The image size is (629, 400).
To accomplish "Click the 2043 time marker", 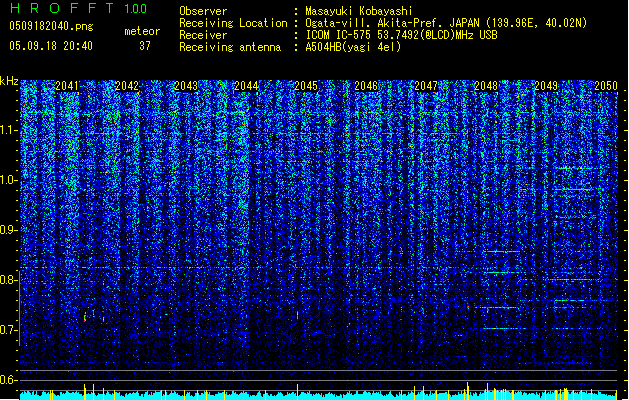I will pyautogui.click(x=186, y=86).
